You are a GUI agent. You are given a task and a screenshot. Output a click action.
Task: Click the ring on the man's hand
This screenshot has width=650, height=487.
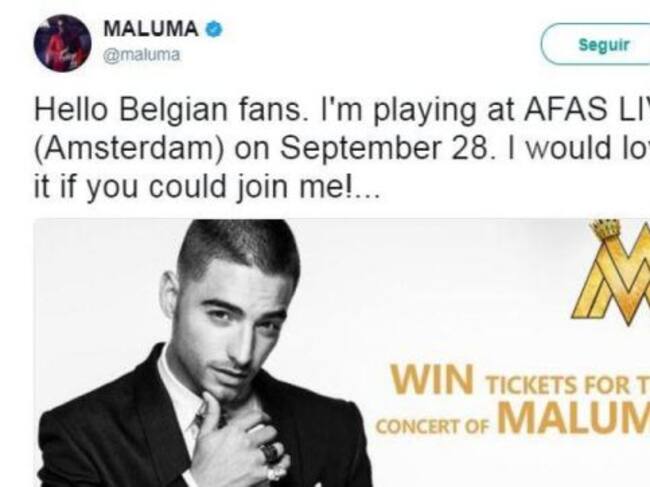pos(270,452)
